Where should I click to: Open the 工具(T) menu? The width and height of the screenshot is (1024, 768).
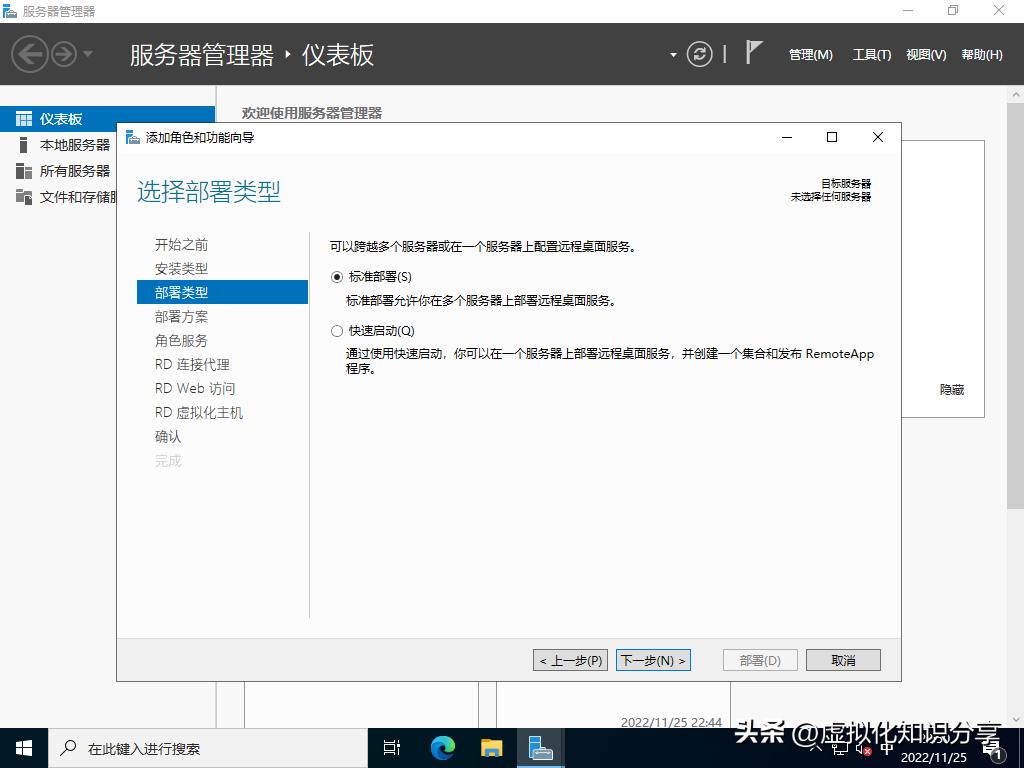871,55
